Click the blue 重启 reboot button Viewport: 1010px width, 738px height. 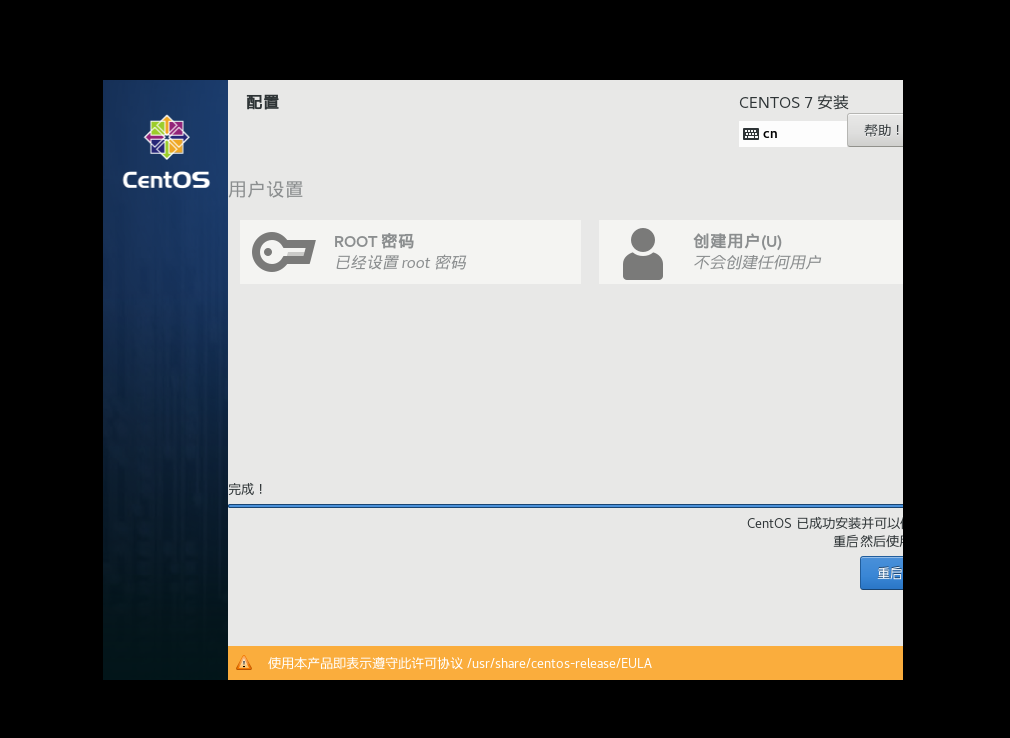[882, 573]
